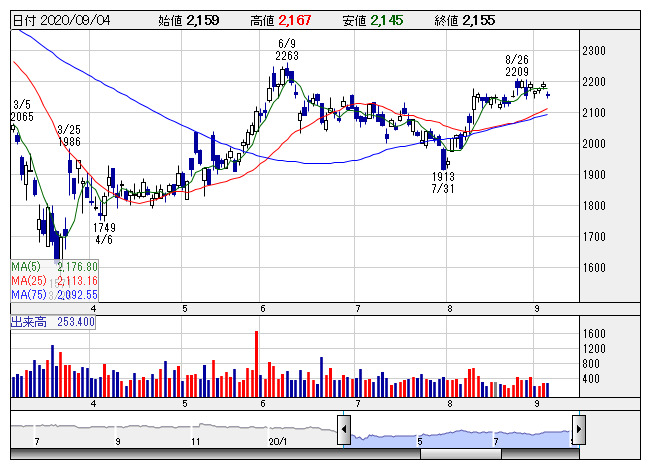Click the 8/26 high label 2209

pos(517,73)
